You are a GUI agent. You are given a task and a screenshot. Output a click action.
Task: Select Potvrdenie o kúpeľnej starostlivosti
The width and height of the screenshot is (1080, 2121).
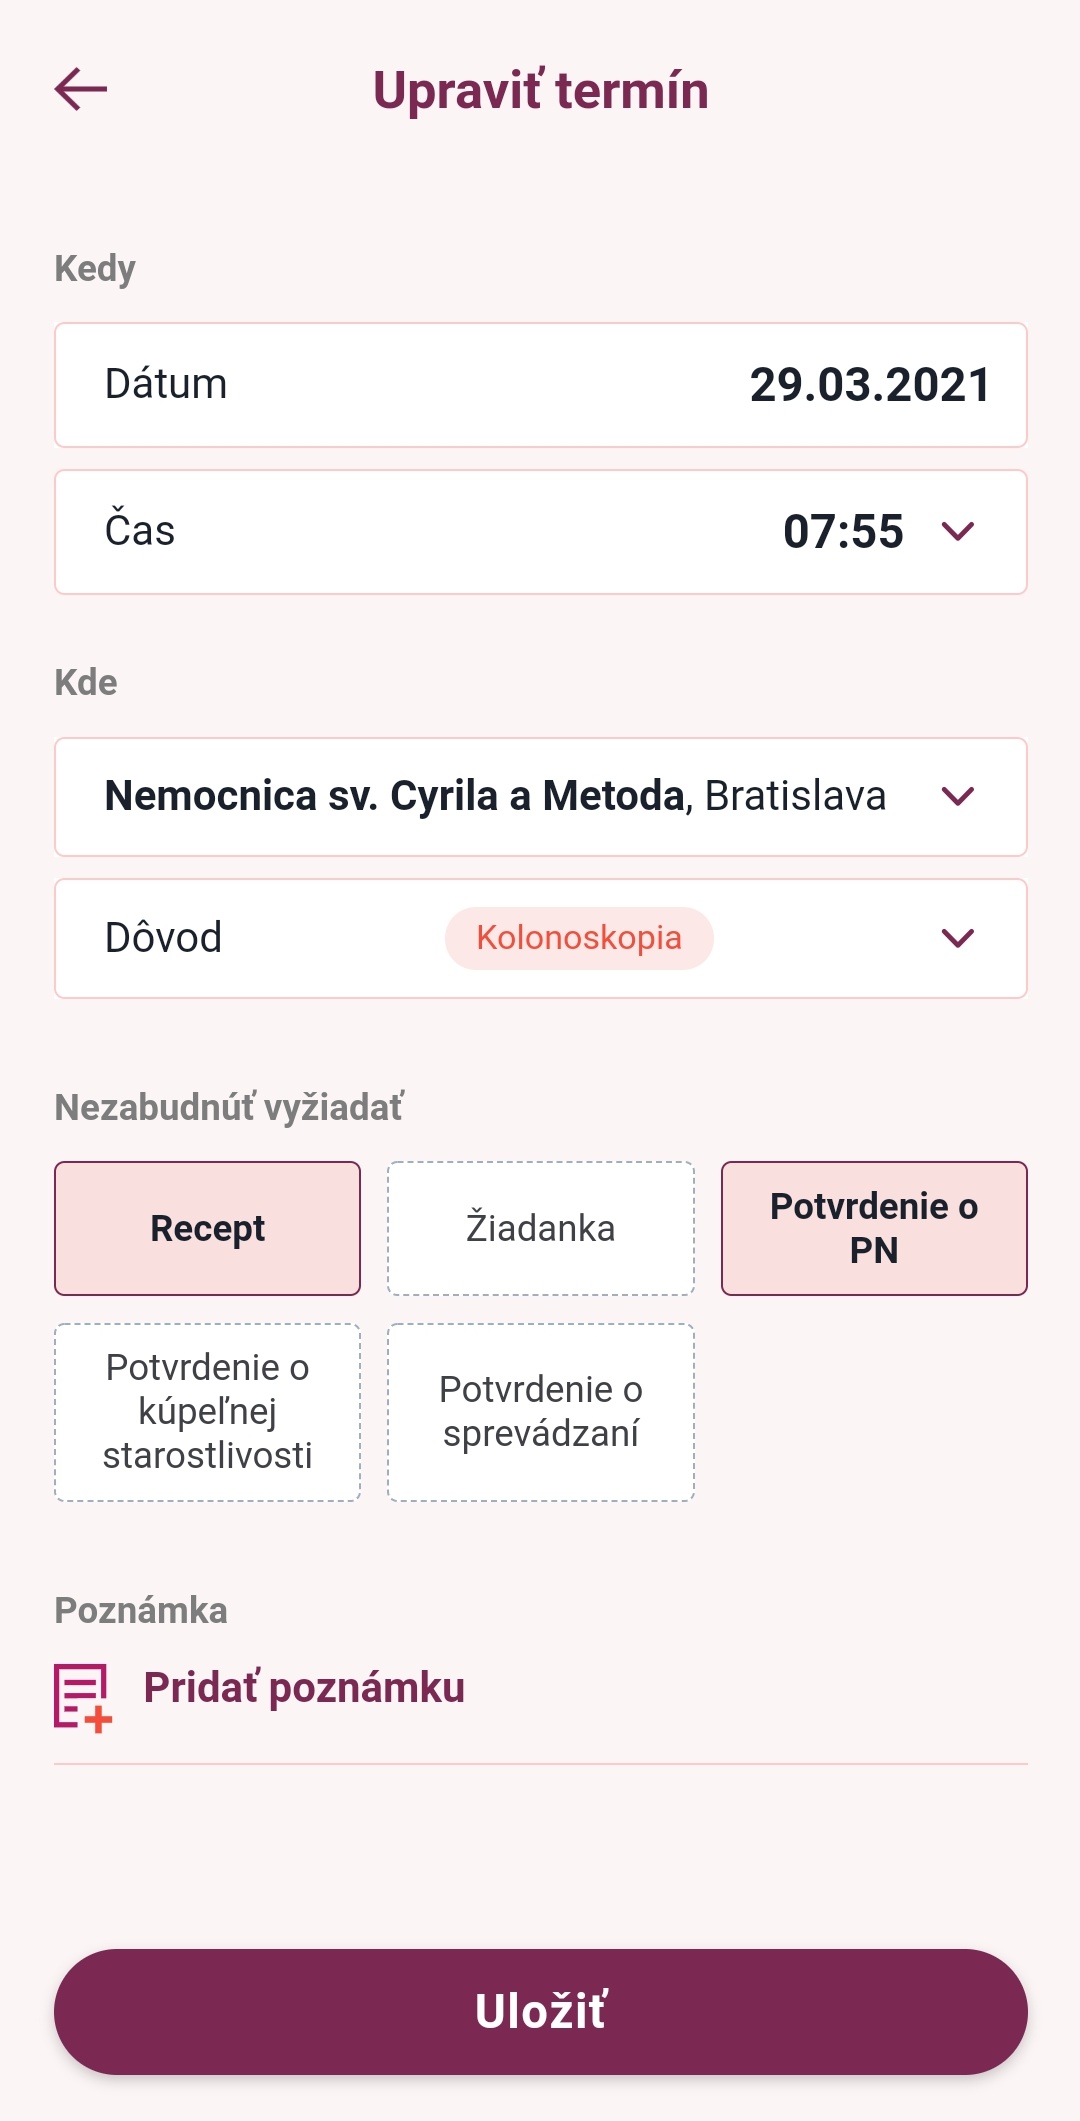coord(208,1411)
